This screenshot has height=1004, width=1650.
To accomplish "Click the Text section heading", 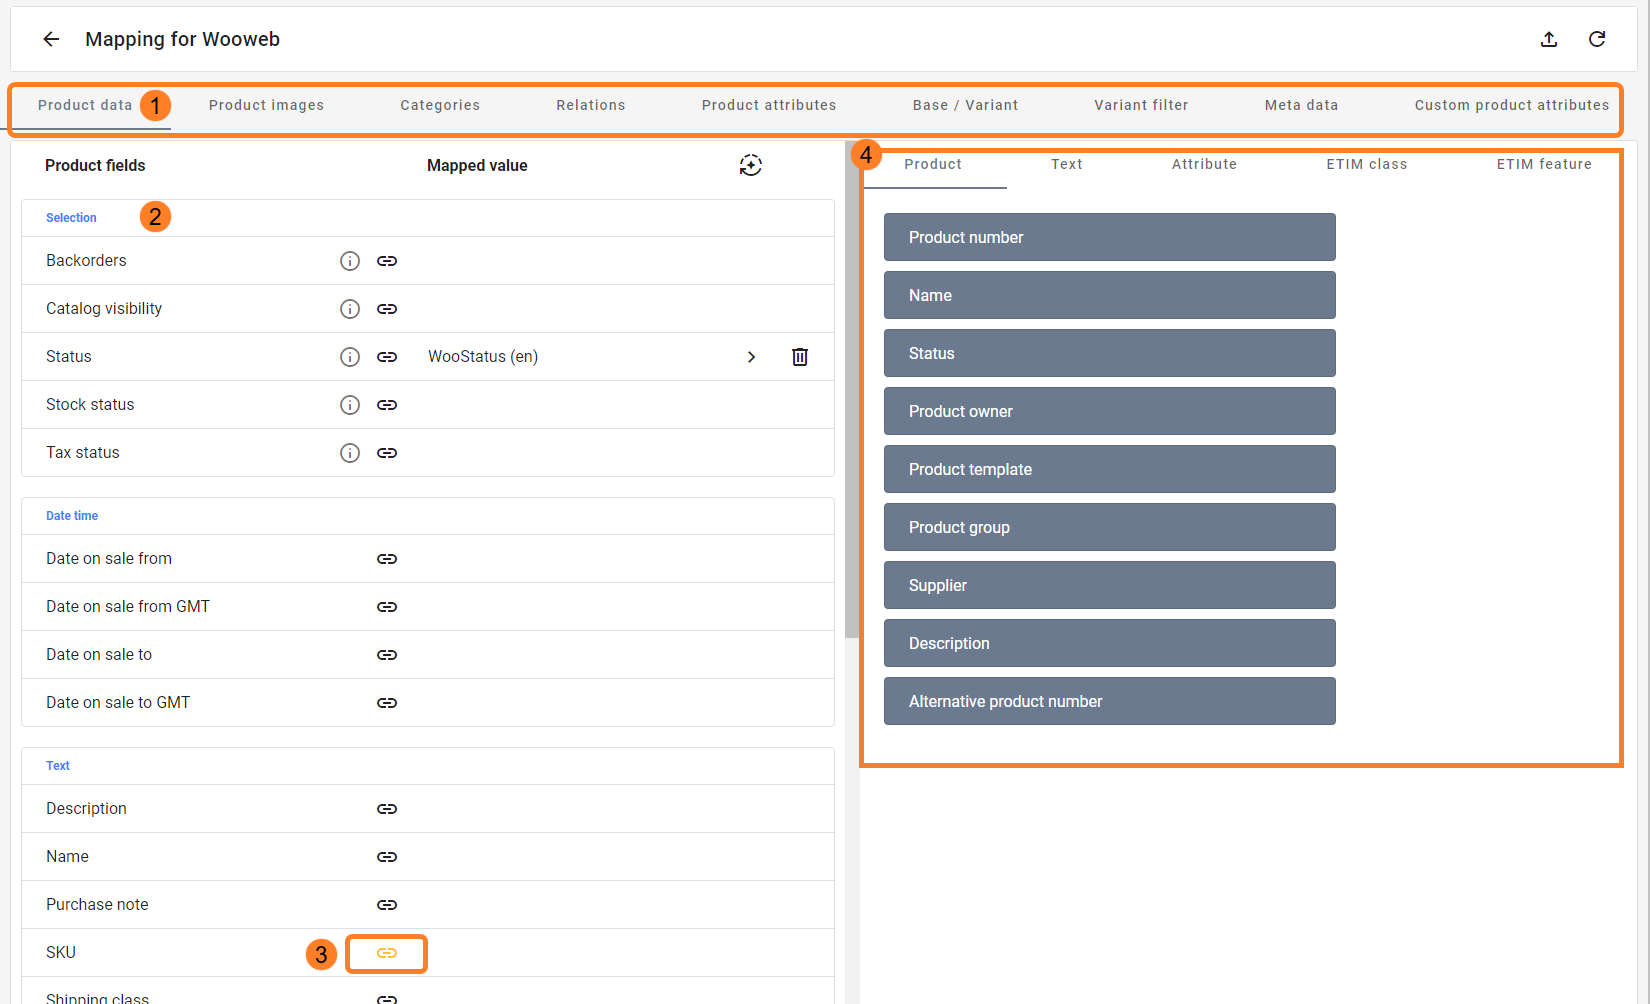I will click(x=58, y=766).
